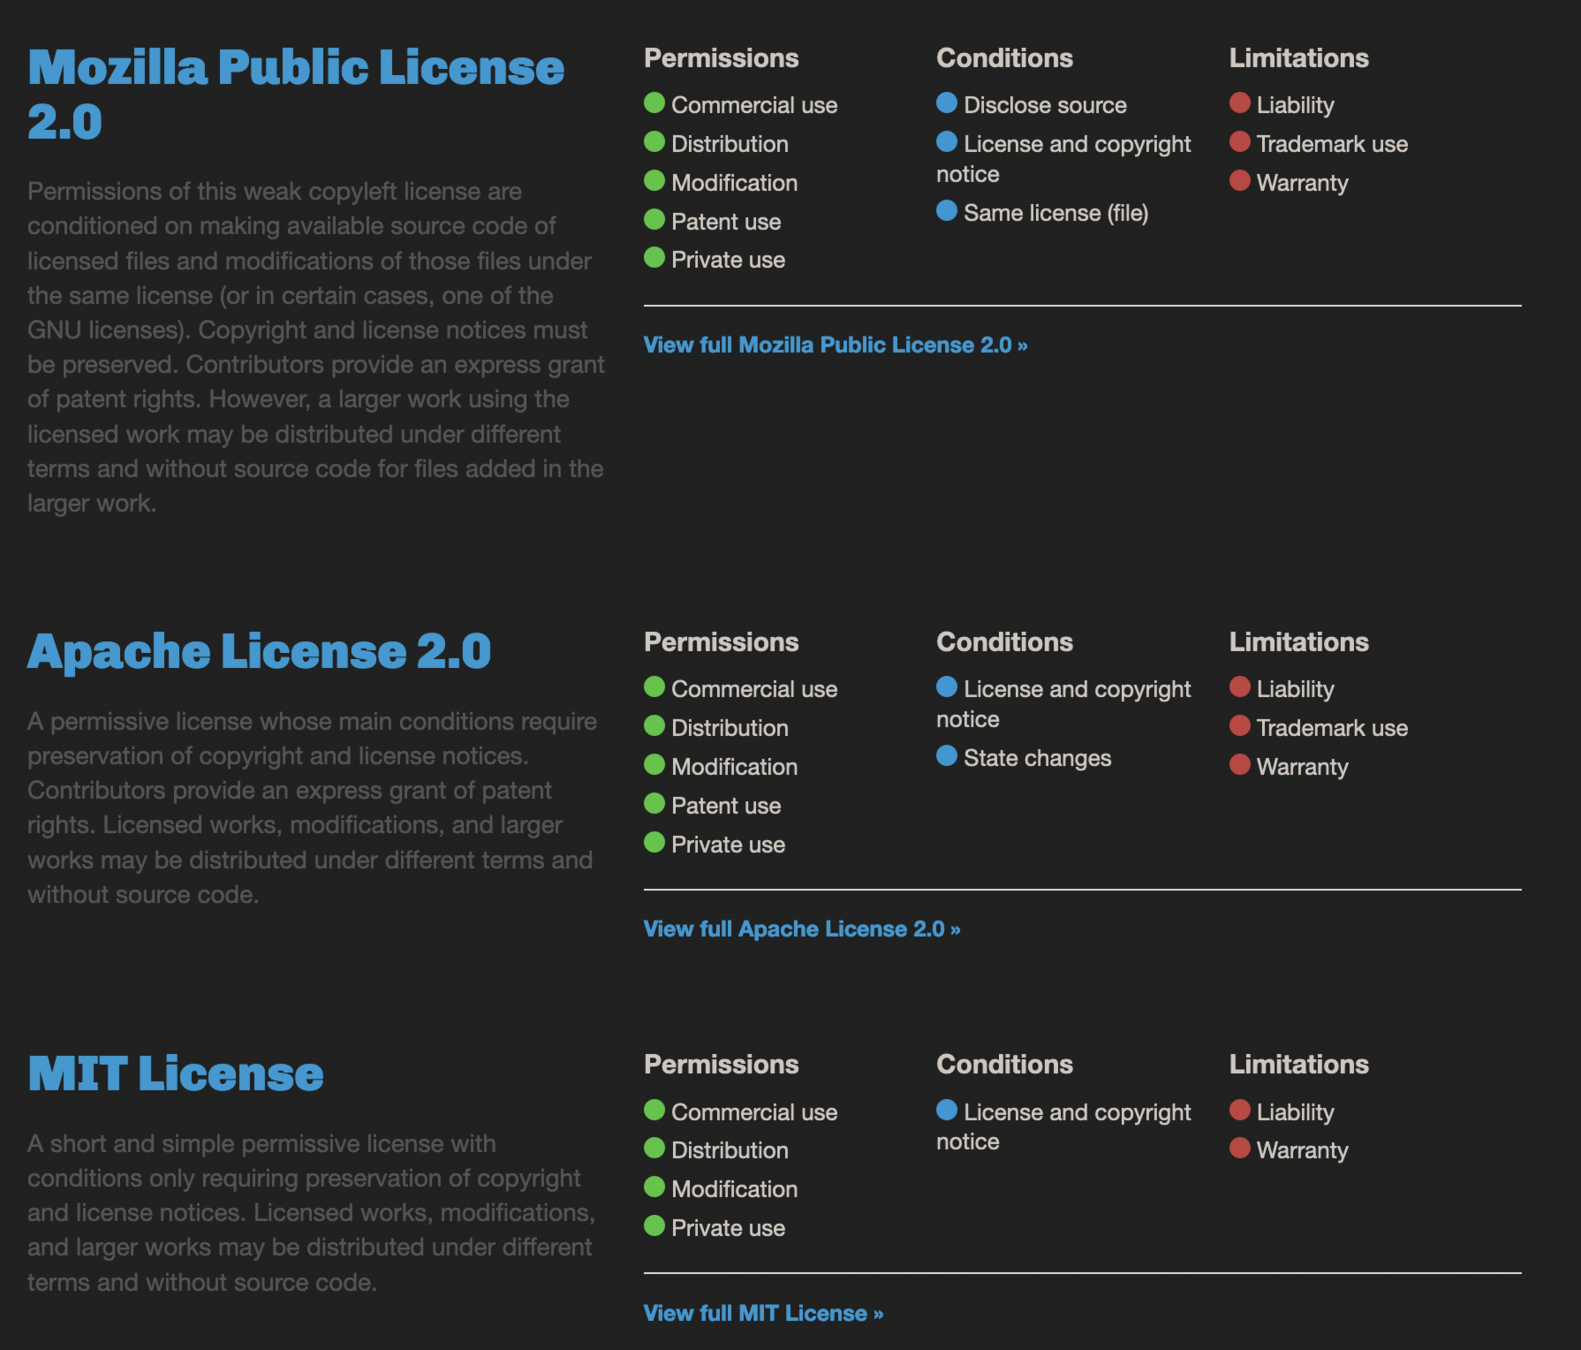Click green dot beside Apache Private use
This screenshot has width=1581, height=1350.
[655, 843]
